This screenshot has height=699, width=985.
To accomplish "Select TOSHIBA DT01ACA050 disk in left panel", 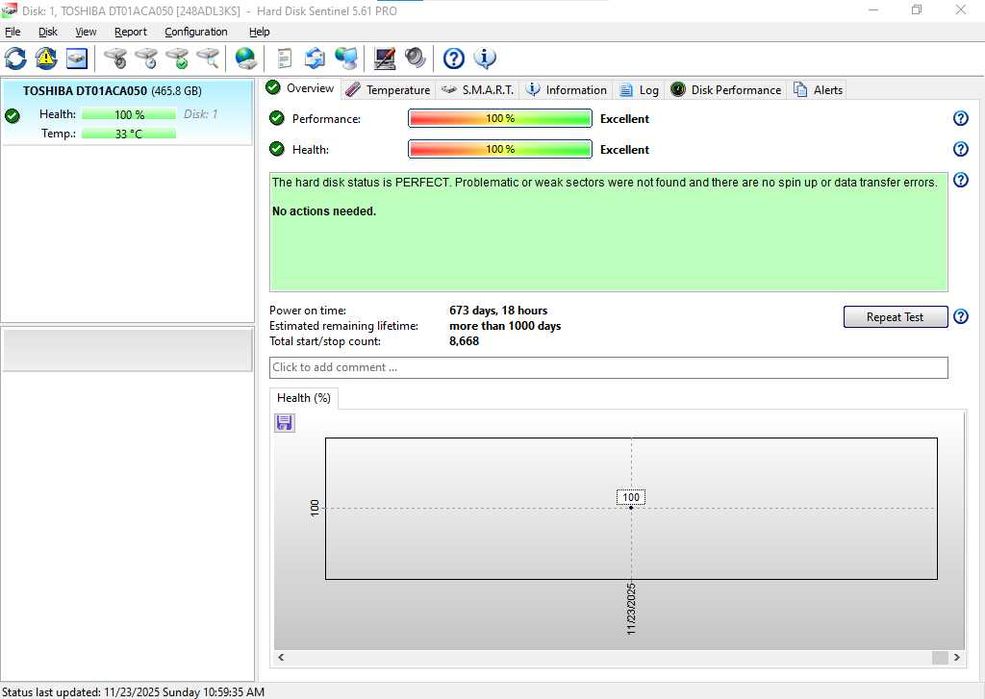I will click(x=127, y=112).
